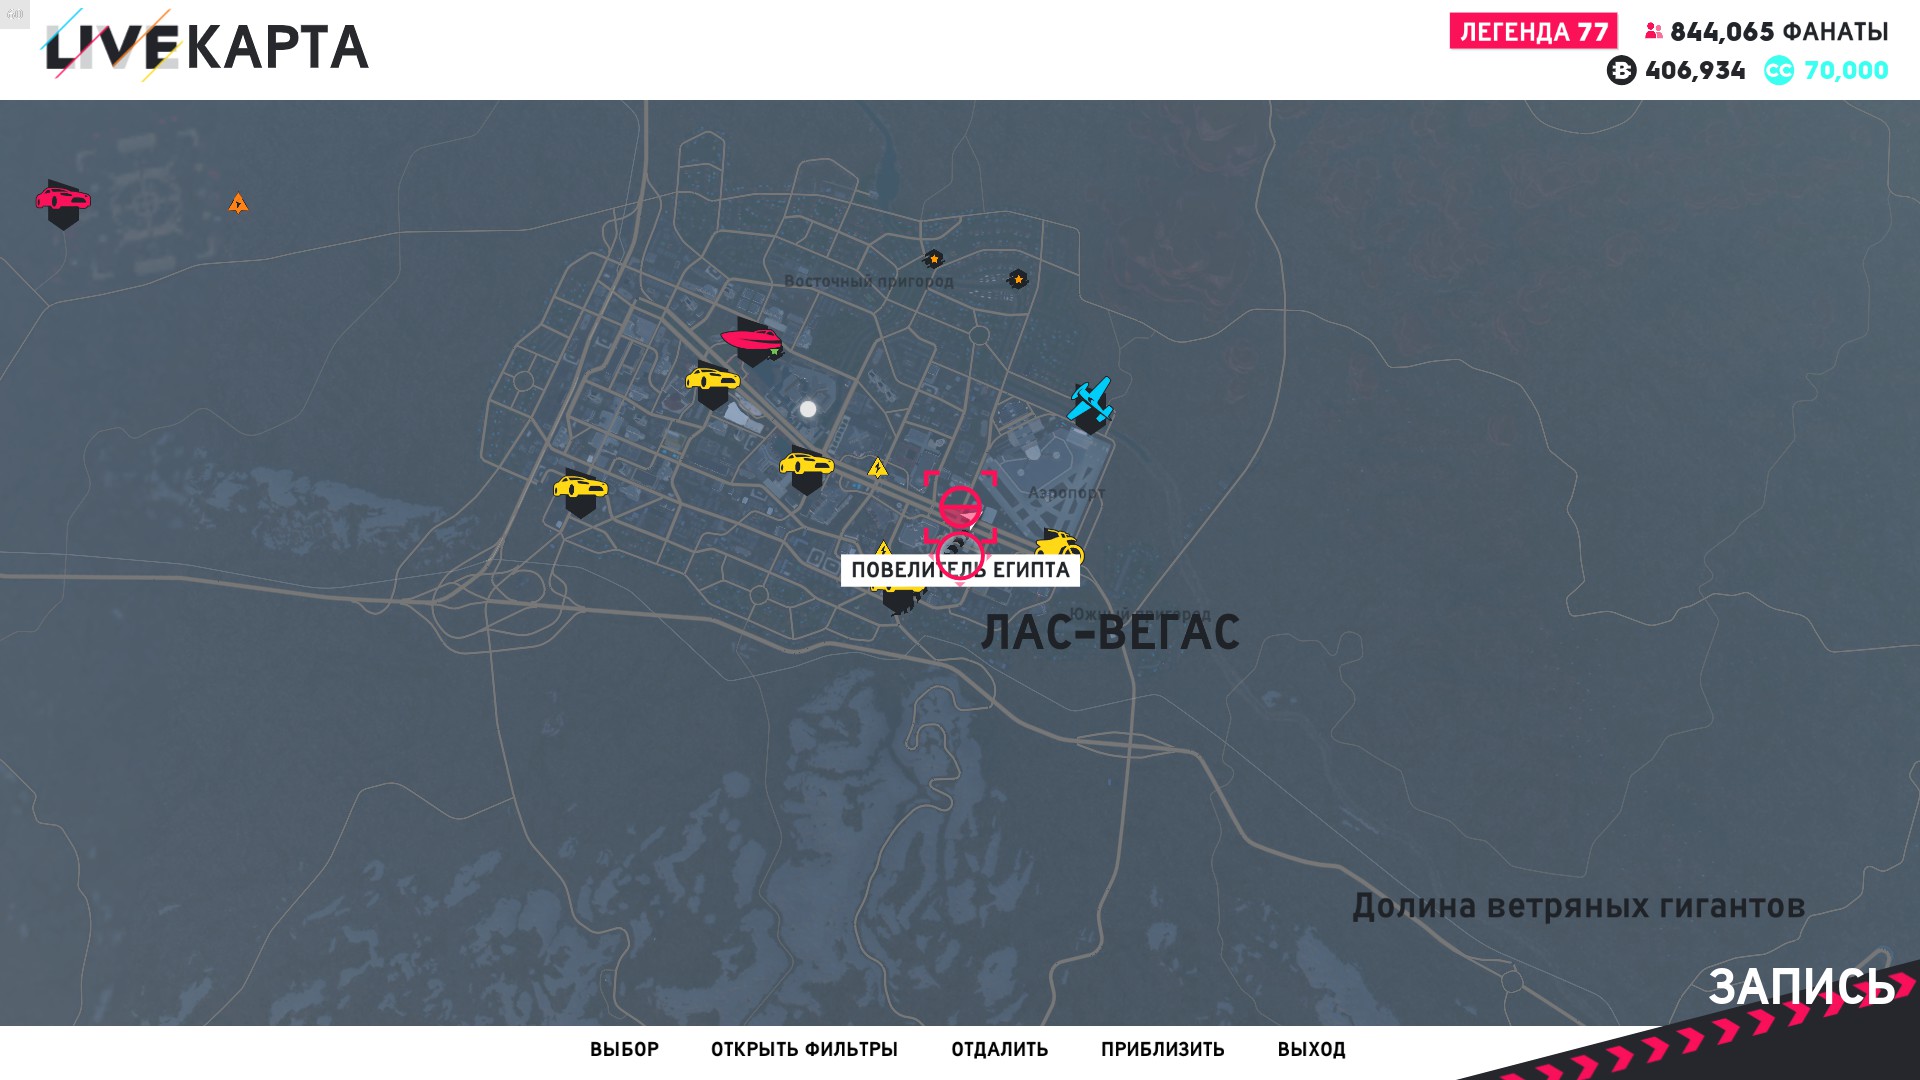Click the star marker above Восточный пригород
The width and height of the screenshot is (1920, 1080).
click(934, 259)
